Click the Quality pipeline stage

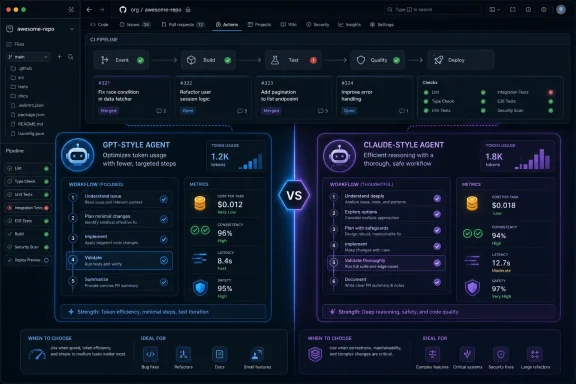[378, 60]
